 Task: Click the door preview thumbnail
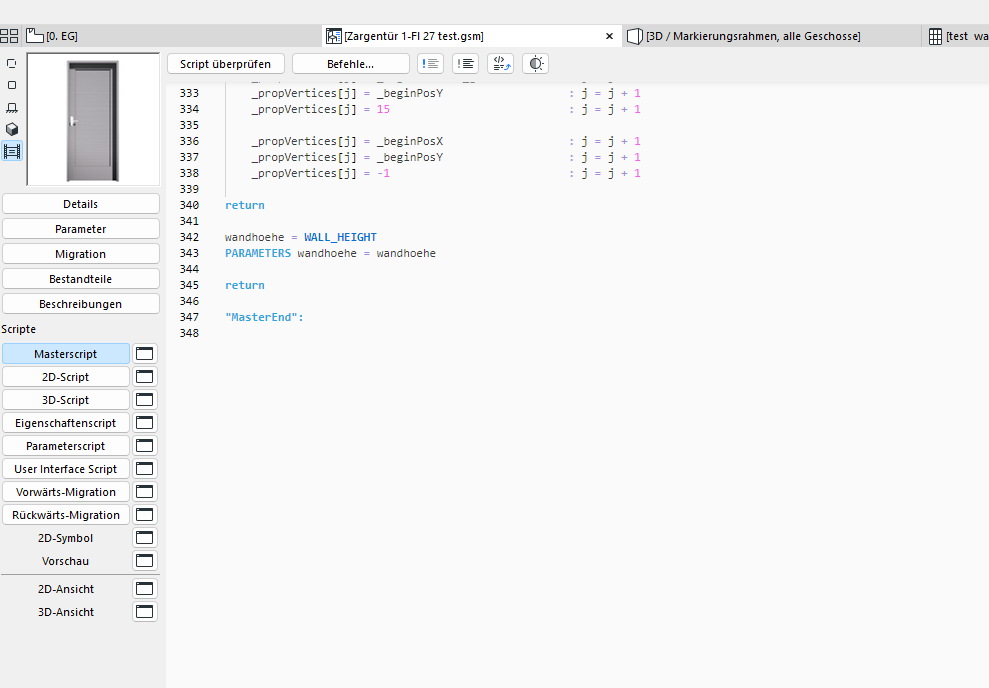pos(93,119)
